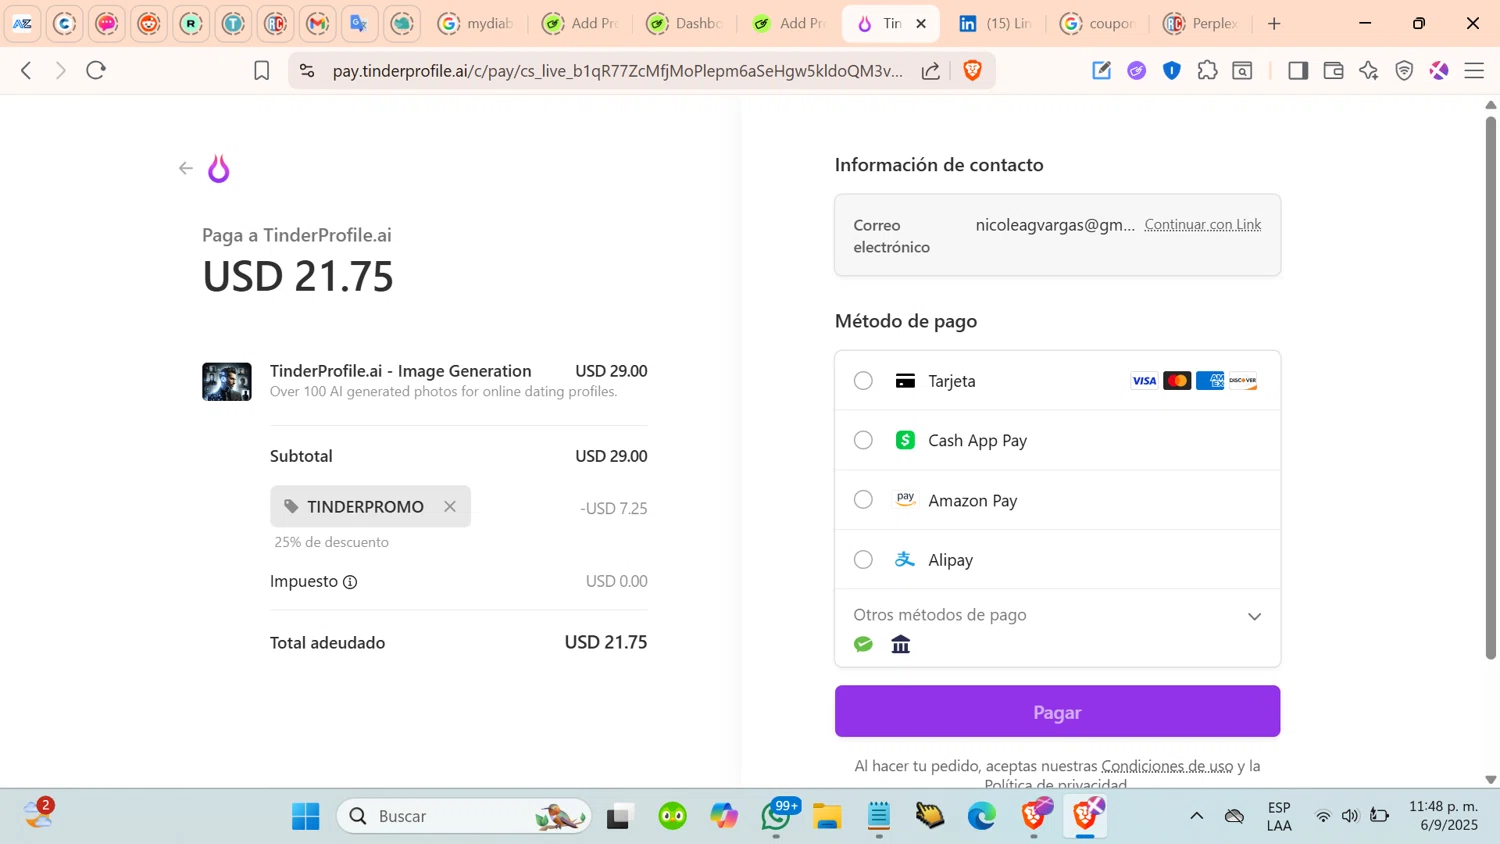
Task: Switch to the Perplex tab
Action: click(x=1201, y=23)
